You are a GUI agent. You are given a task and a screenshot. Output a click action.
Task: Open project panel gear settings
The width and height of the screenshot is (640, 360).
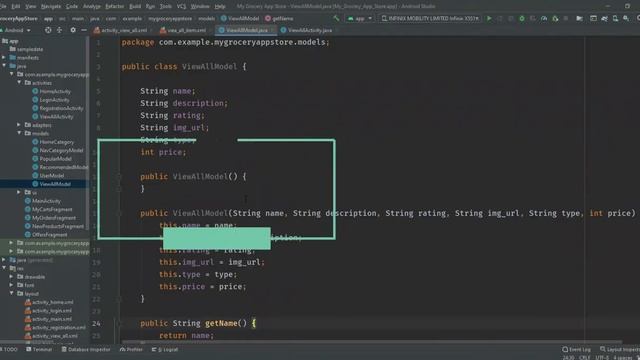(73, 30)
